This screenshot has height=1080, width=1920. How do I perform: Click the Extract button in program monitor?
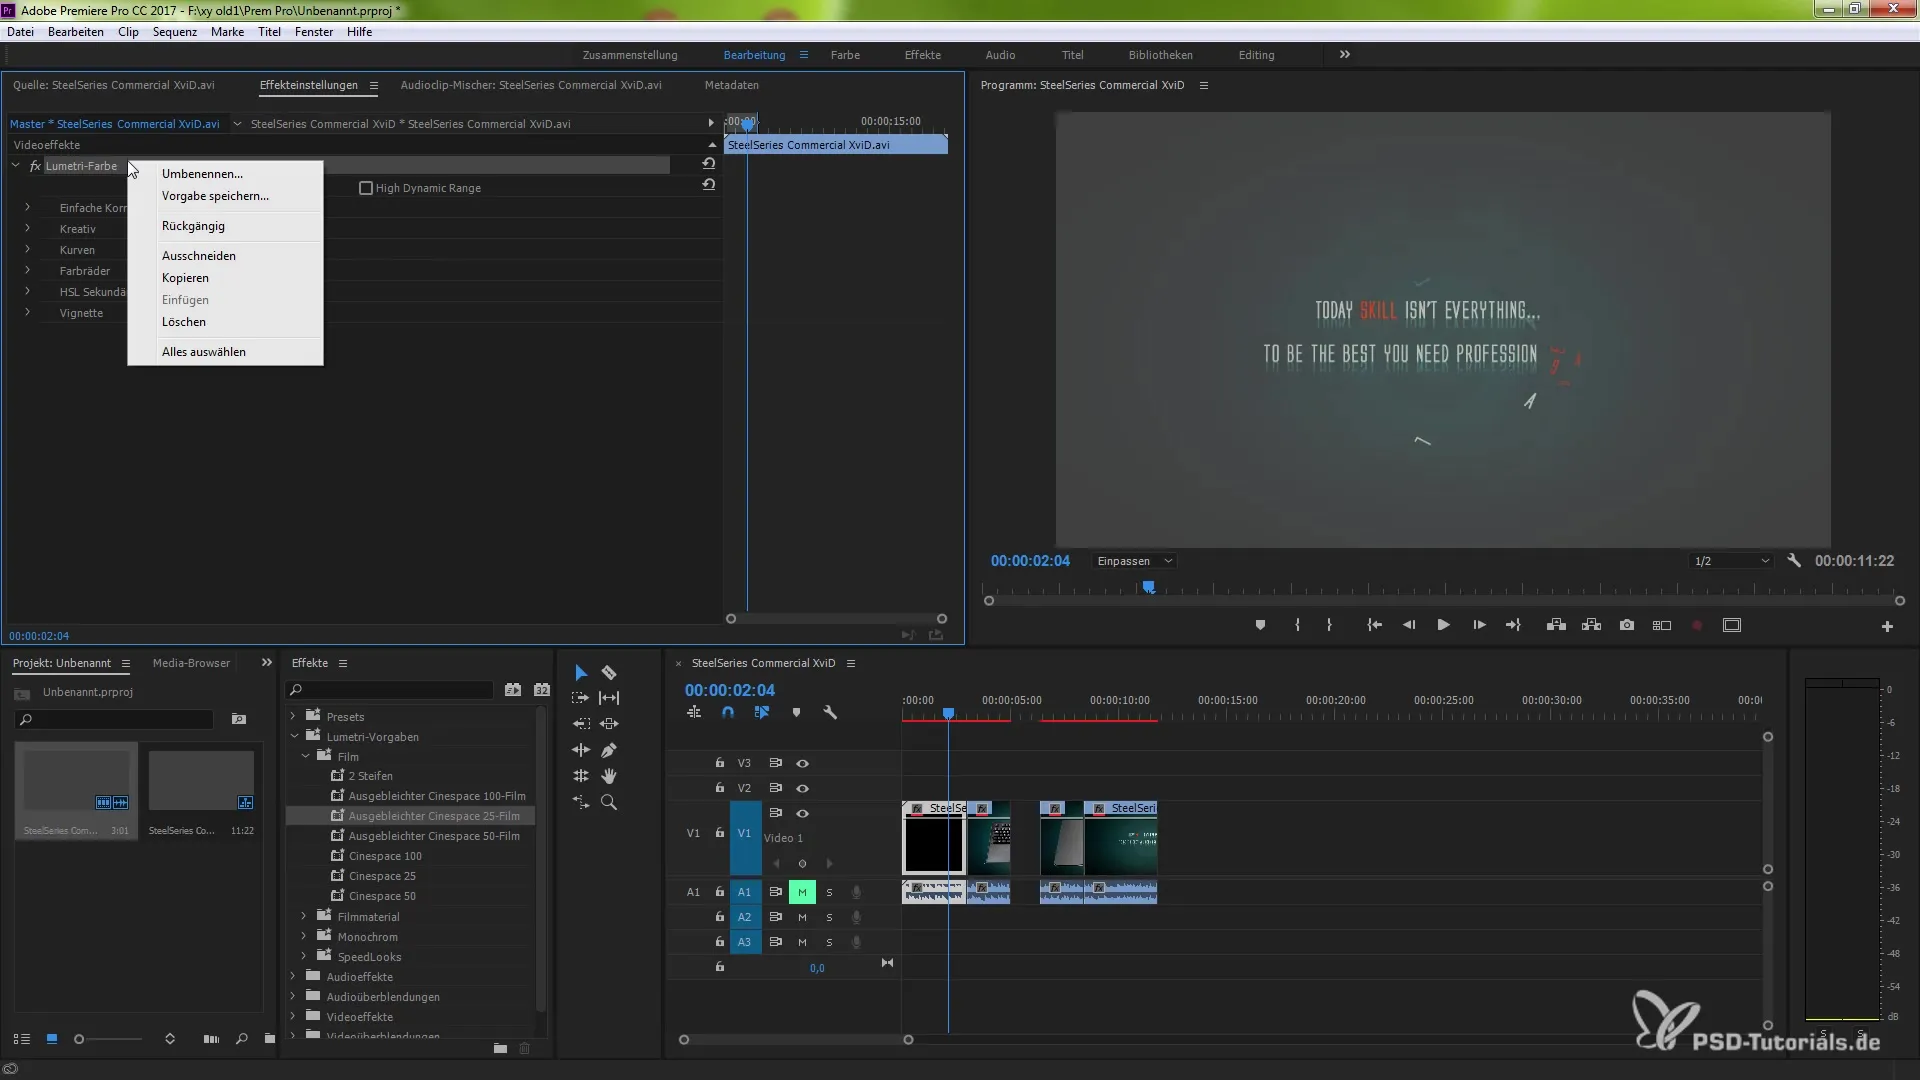click(x=1592, y=625)
